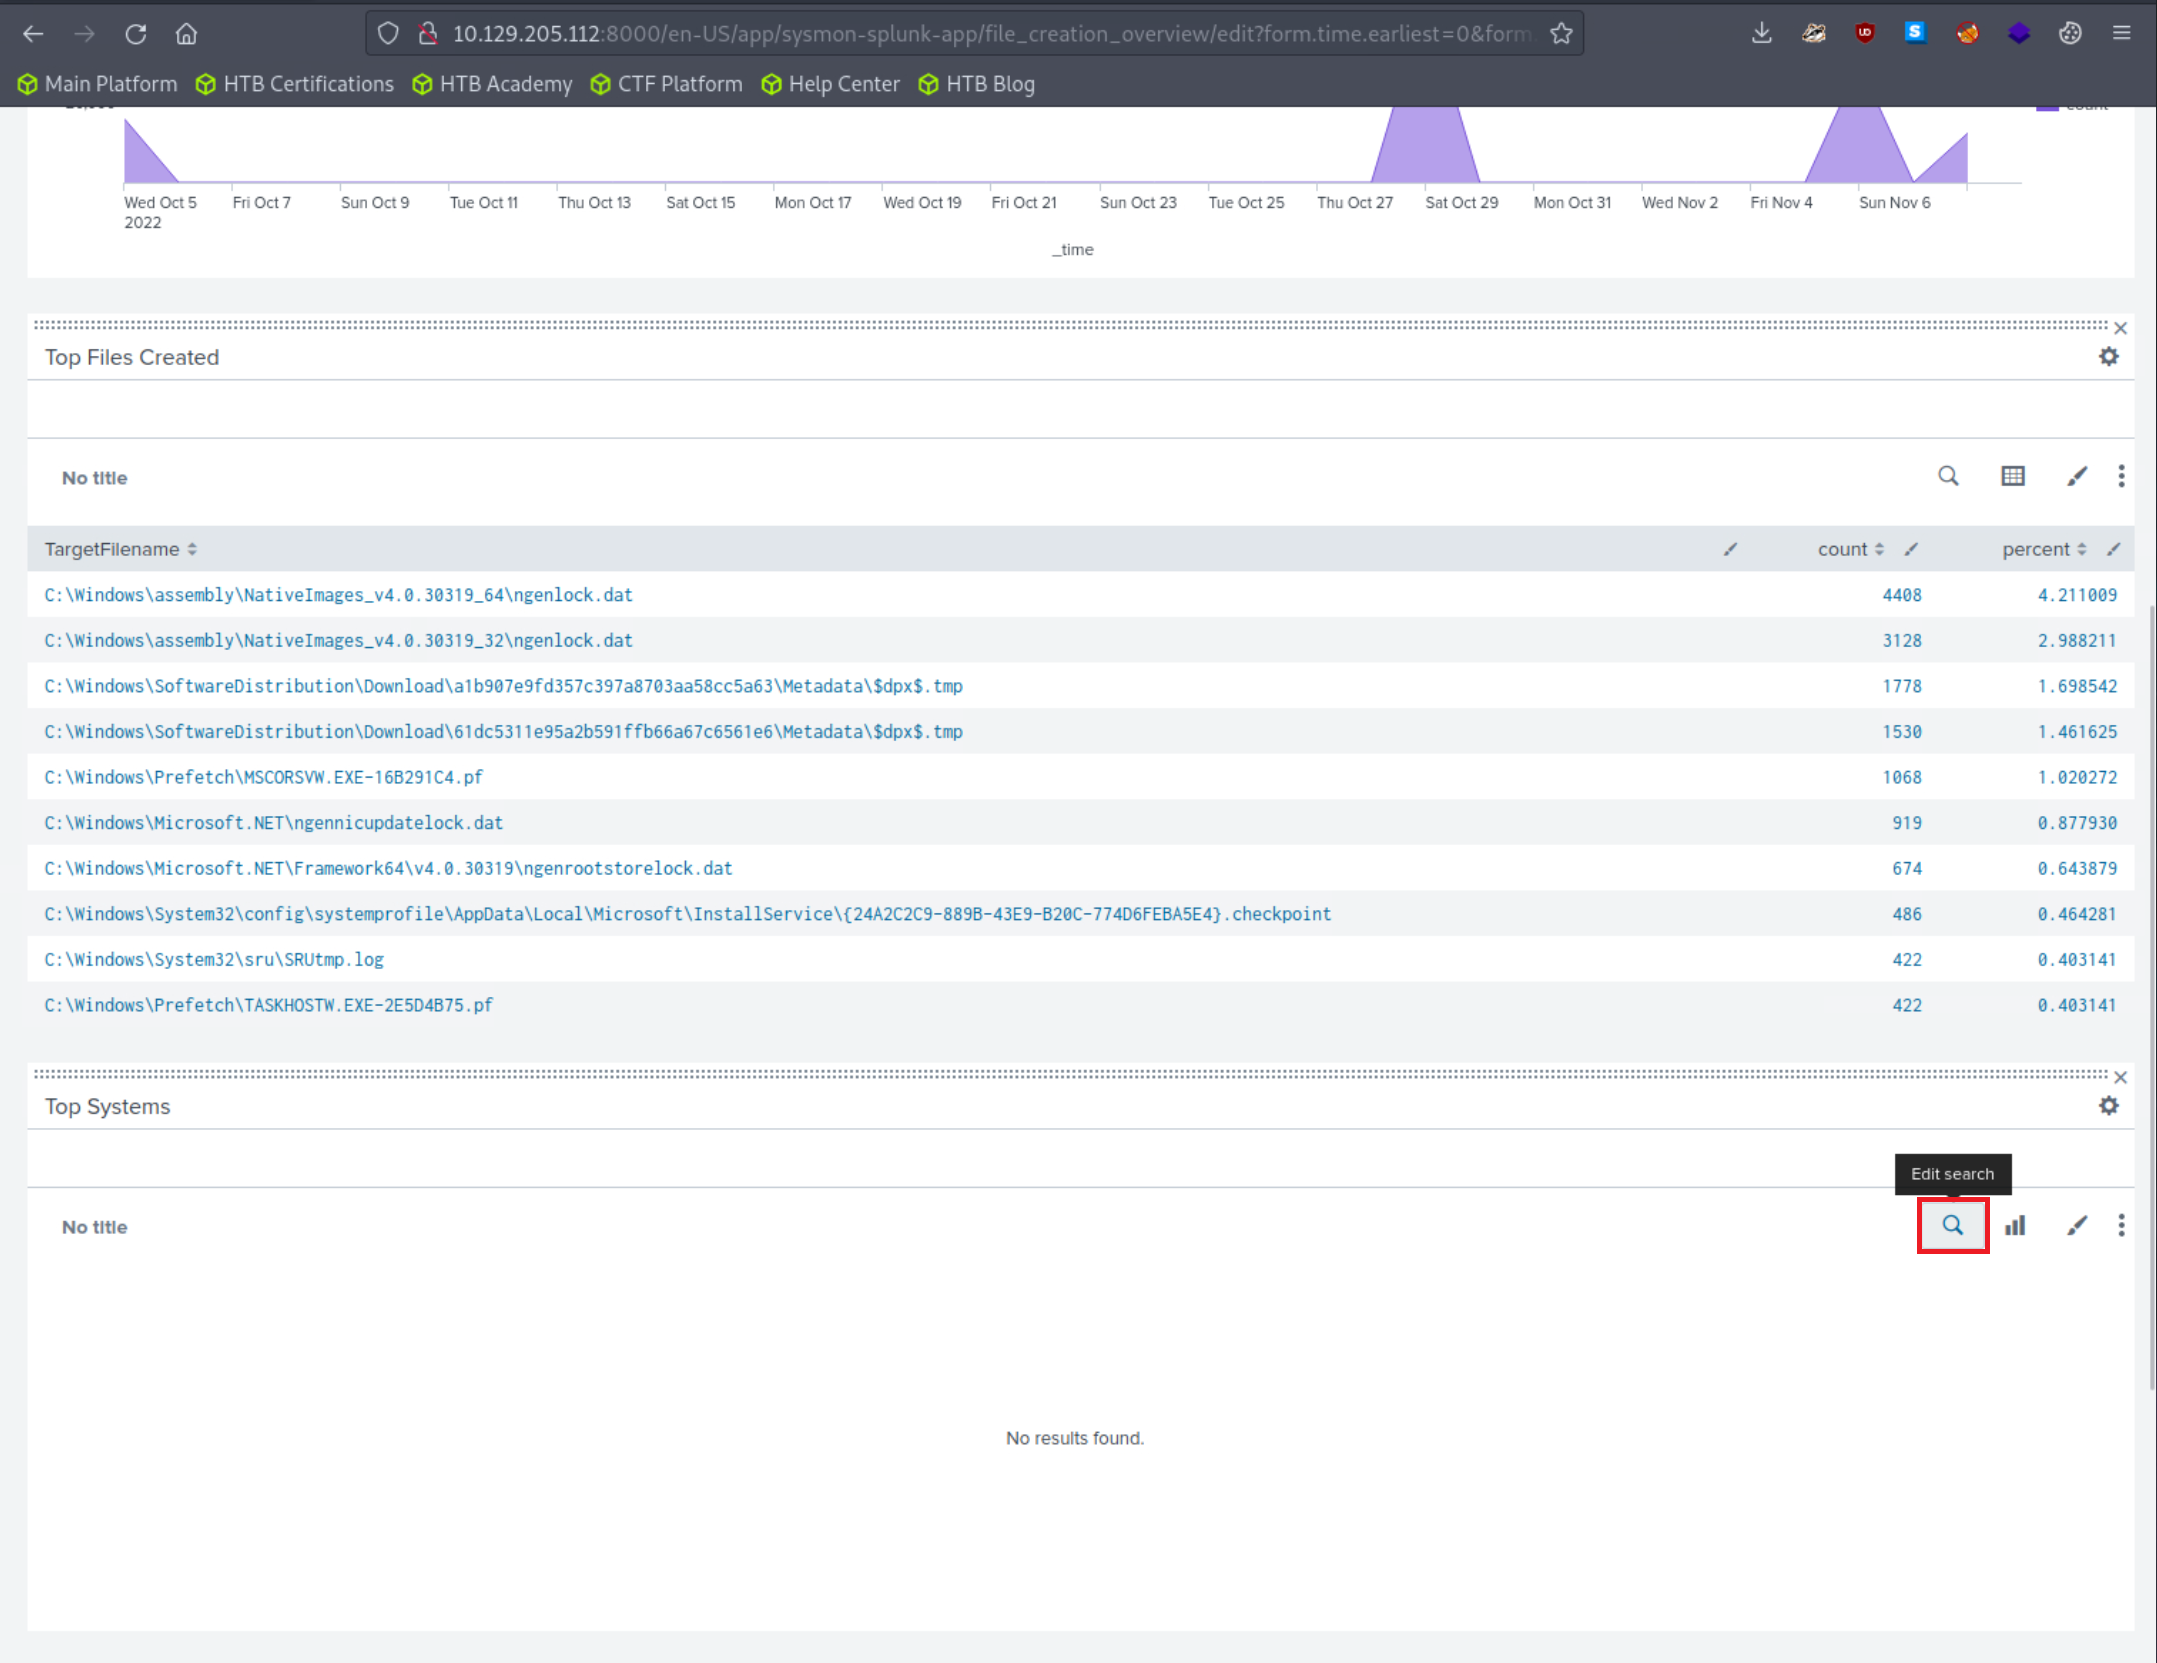Open the paintbrush edit icon on Top Files panel

tap(2077, 476)
